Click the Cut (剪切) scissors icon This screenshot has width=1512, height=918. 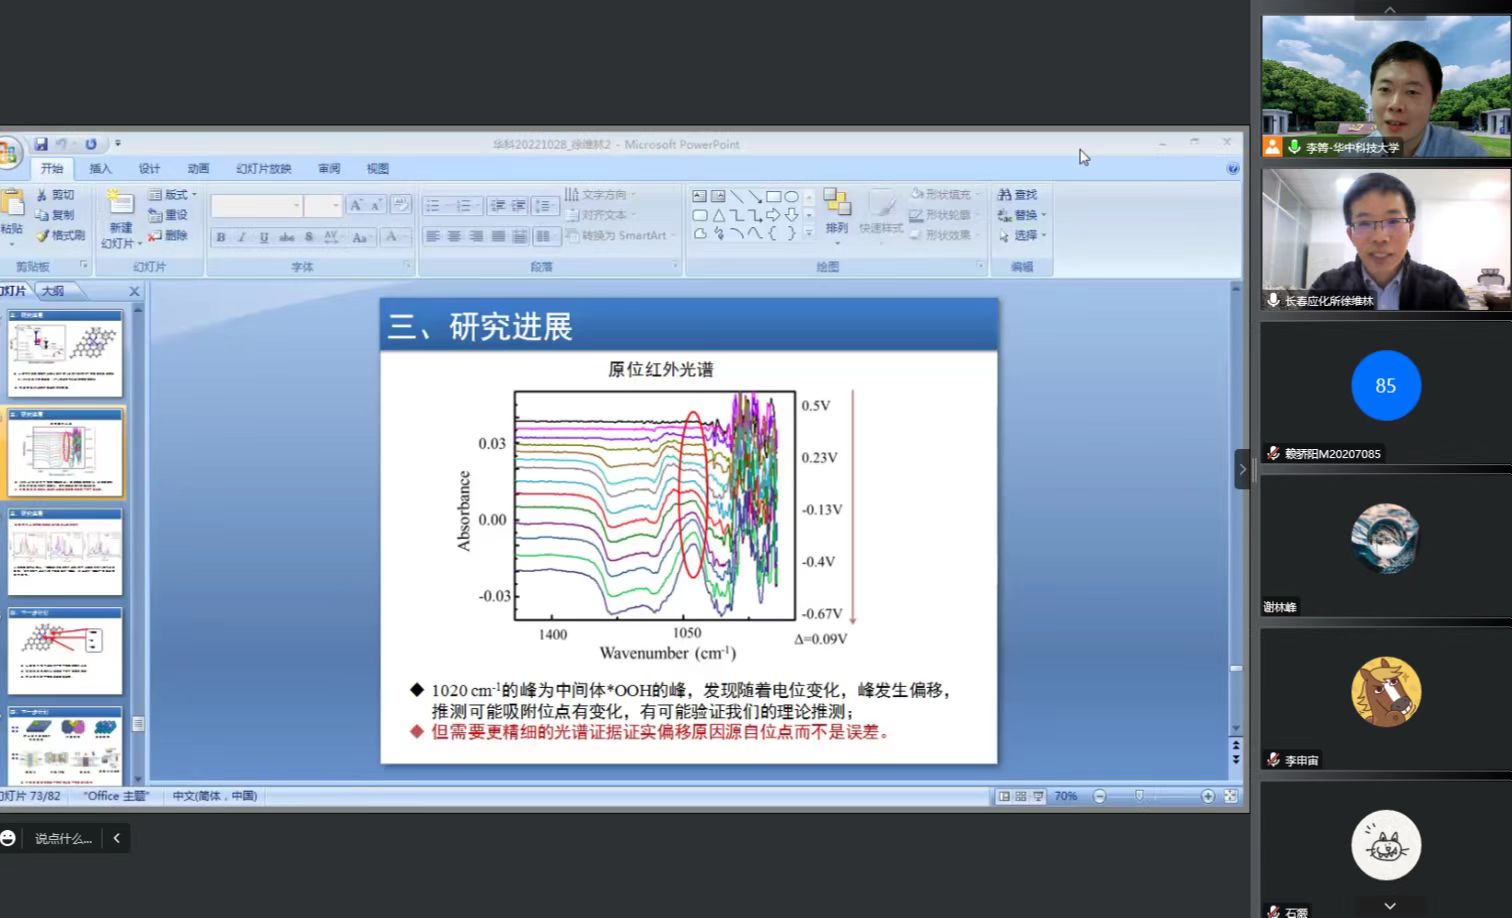point(42,195)
